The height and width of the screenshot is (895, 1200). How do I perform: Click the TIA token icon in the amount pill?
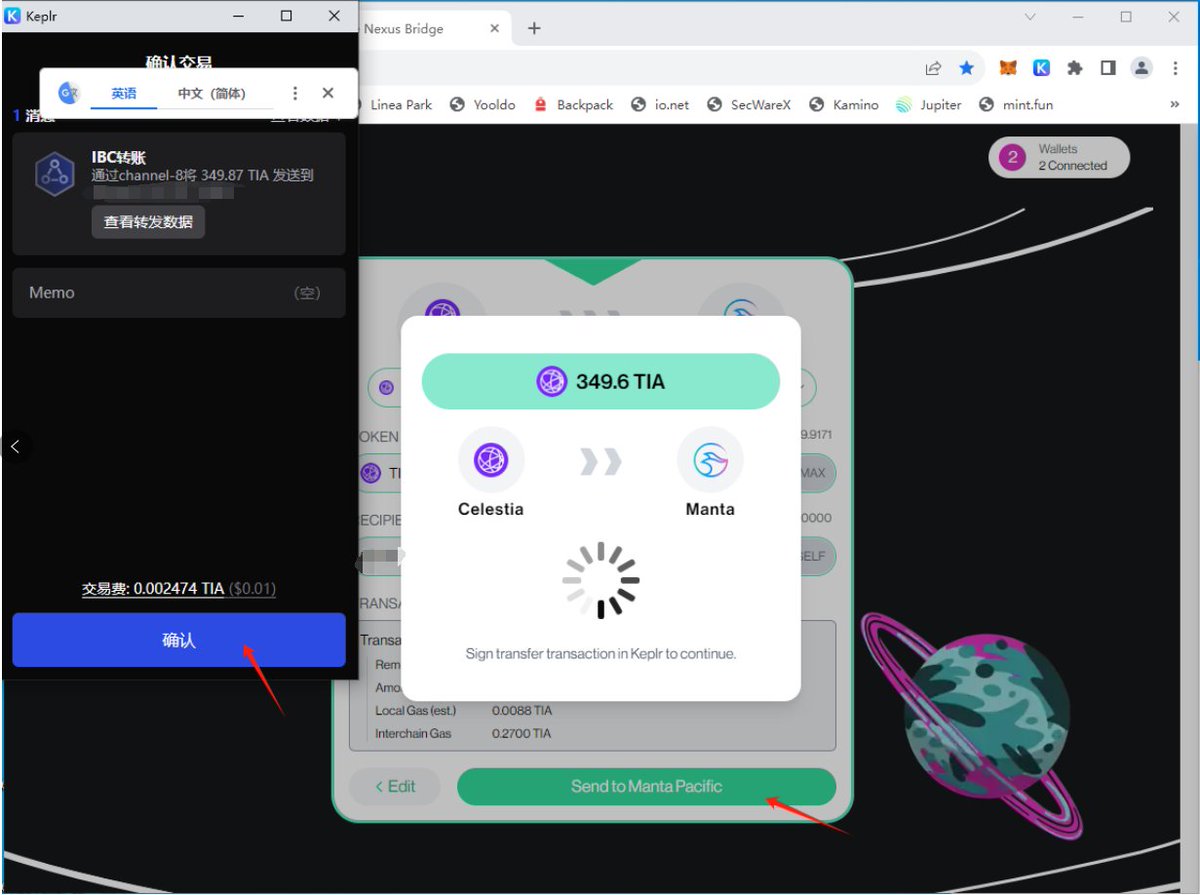pos(552,381)
